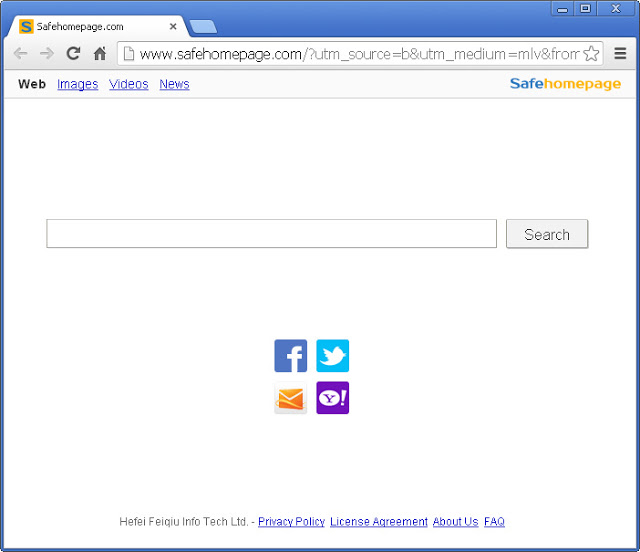Open the License Agreement link
This screenshot has height=552, width=640.
click(x=379, y=522)
